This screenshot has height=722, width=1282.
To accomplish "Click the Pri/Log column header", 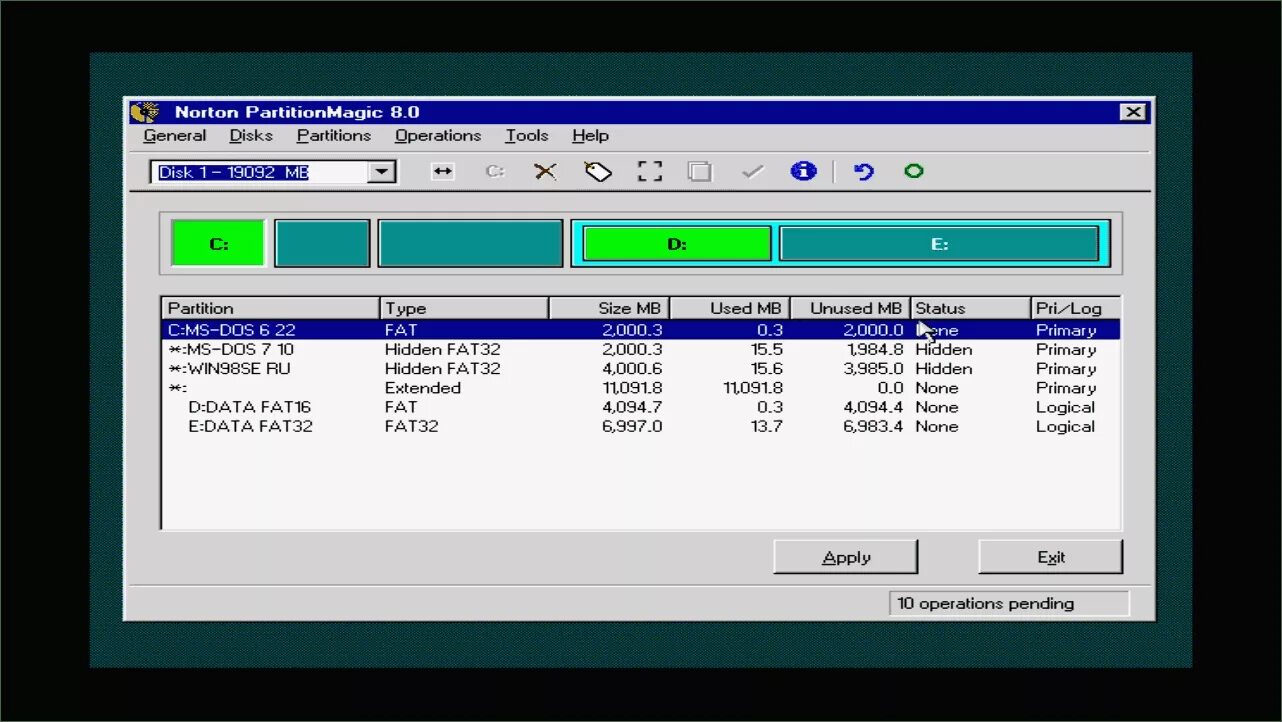I will [x=1075, y=308].
